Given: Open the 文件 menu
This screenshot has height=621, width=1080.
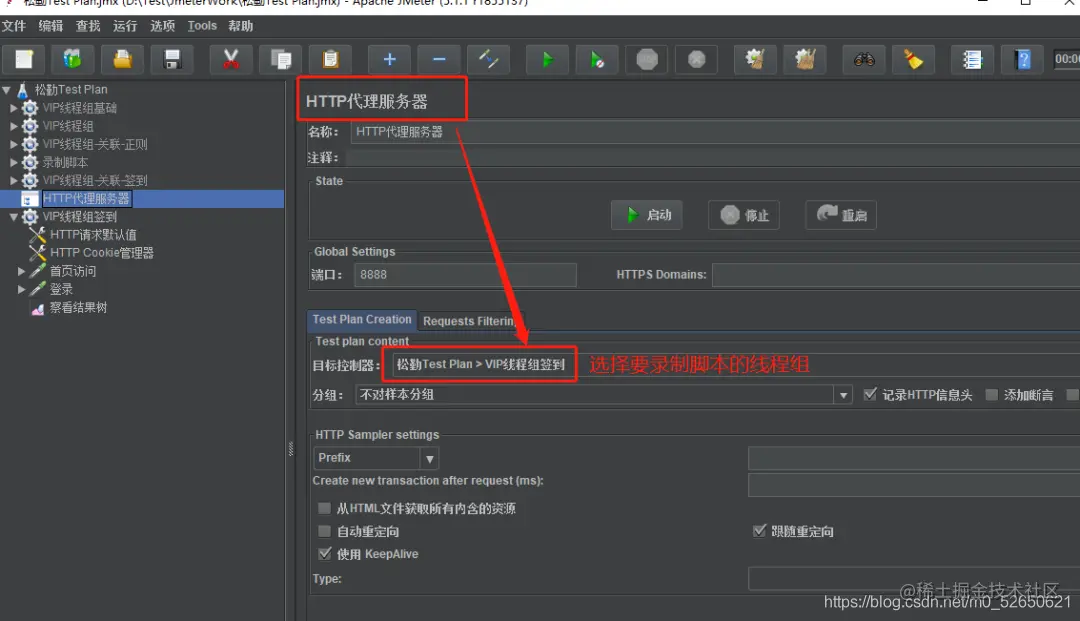Looking at the screenshot, I should coord(14,26).
